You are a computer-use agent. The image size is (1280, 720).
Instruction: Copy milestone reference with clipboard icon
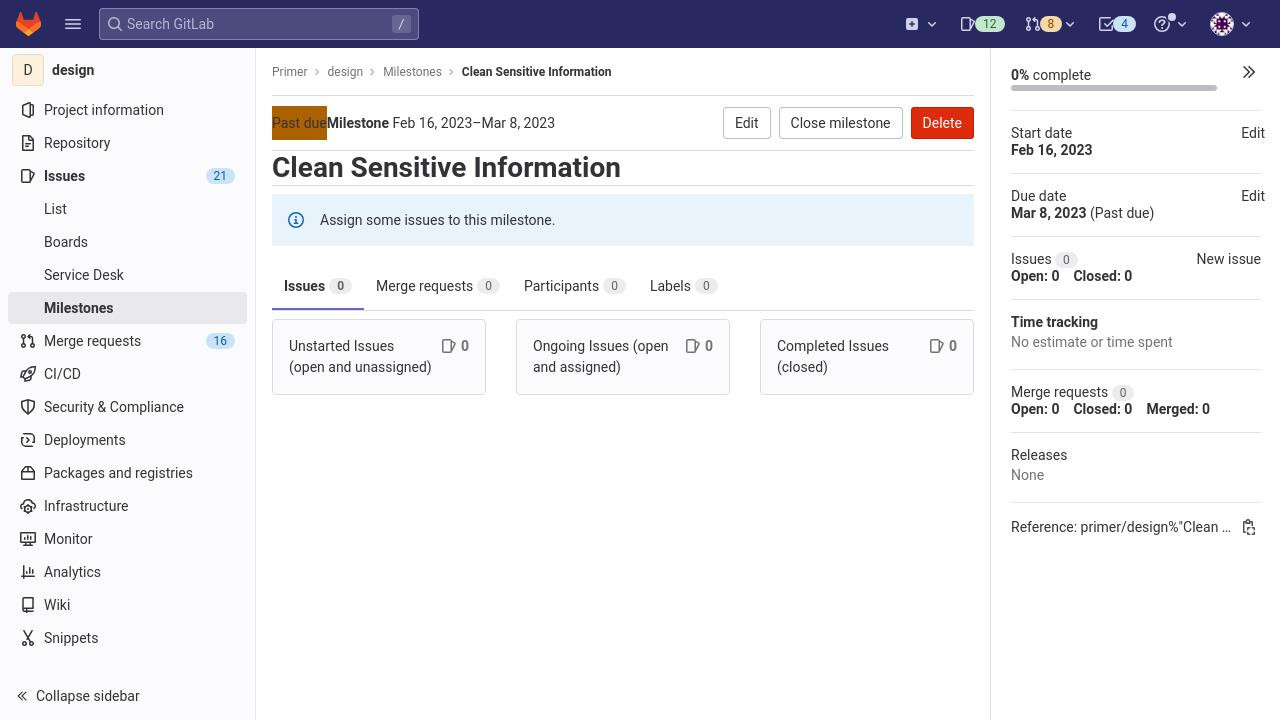[x=1249, y=527]
